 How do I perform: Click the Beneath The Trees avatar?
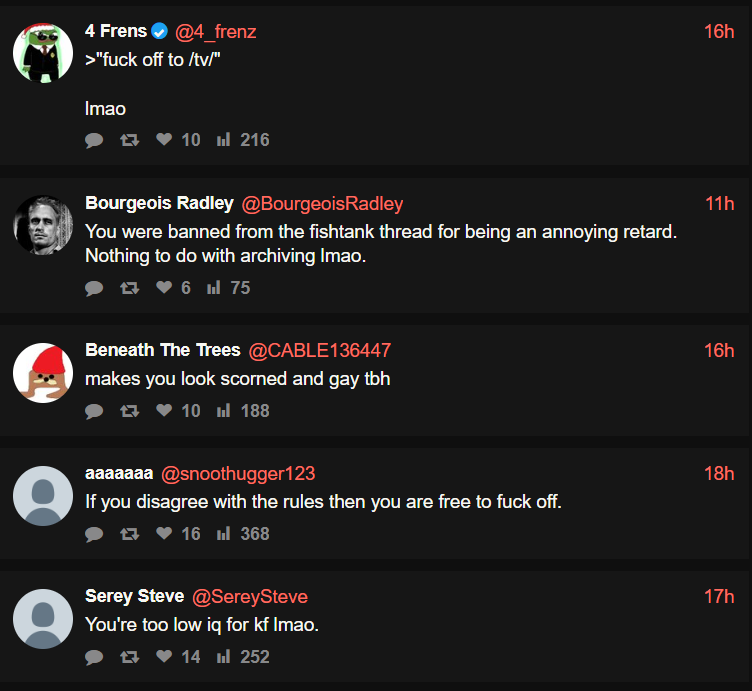click(43, 373)
